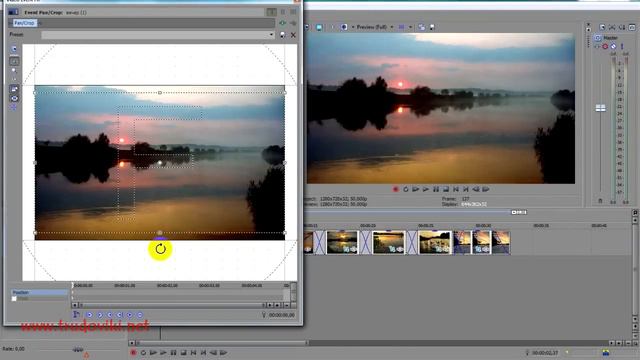Jump to last keyframe in Pan/Crop
640x360 pixels.
click(x=120, y=315)
